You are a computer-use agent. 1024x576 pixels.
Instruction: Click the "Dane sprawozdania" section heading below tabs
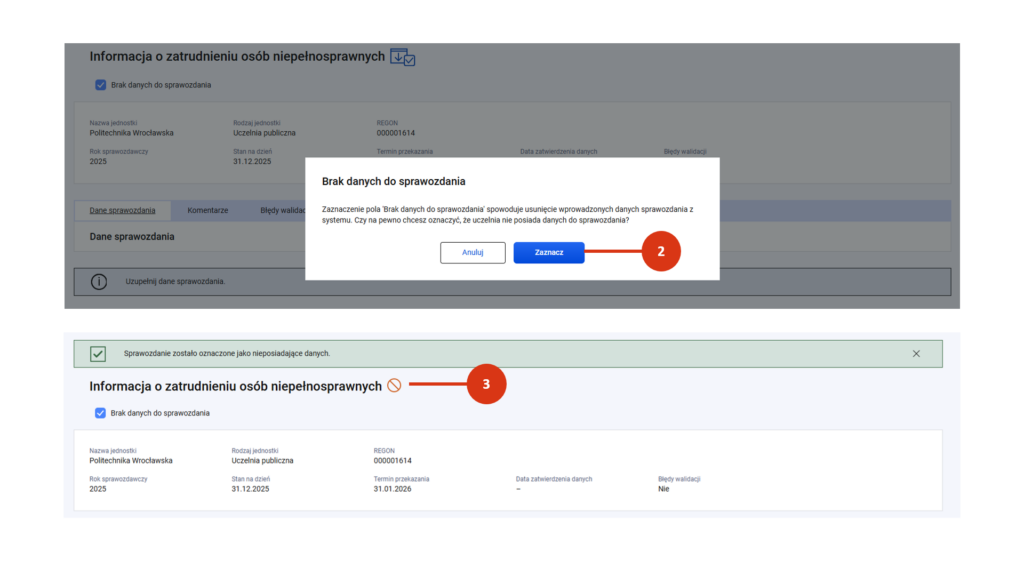(x=132, y=237)
